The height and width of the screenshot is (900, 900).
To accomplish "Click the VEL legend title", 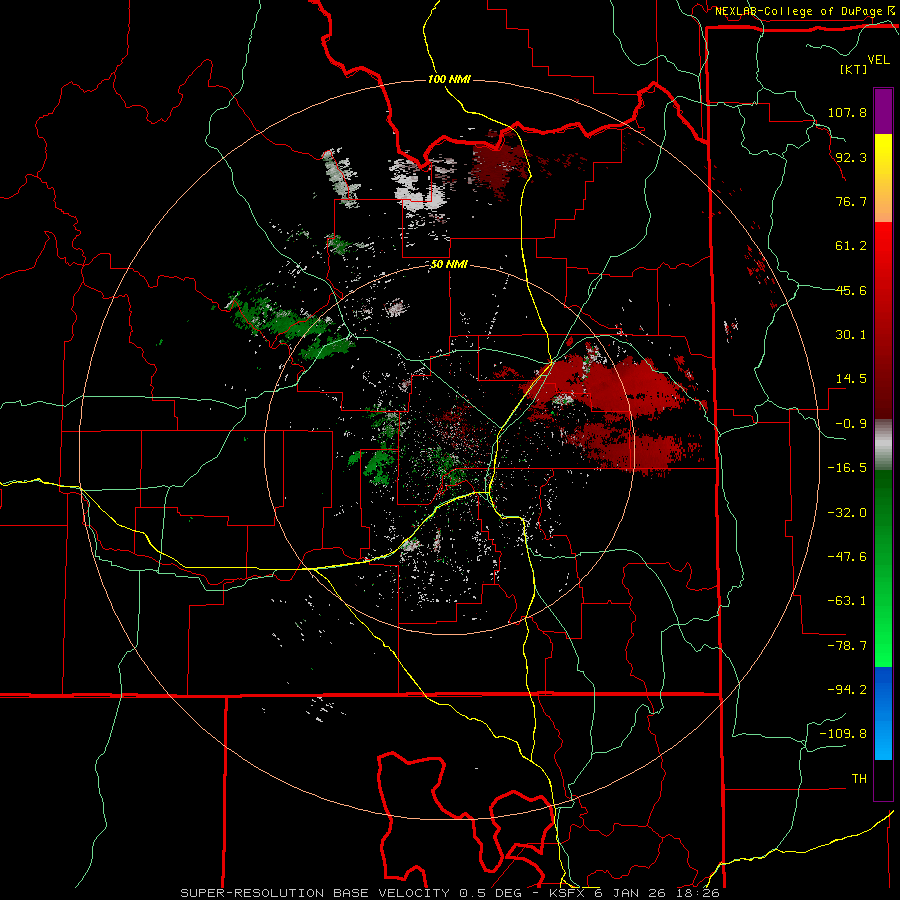I will [x=878, y=60].
